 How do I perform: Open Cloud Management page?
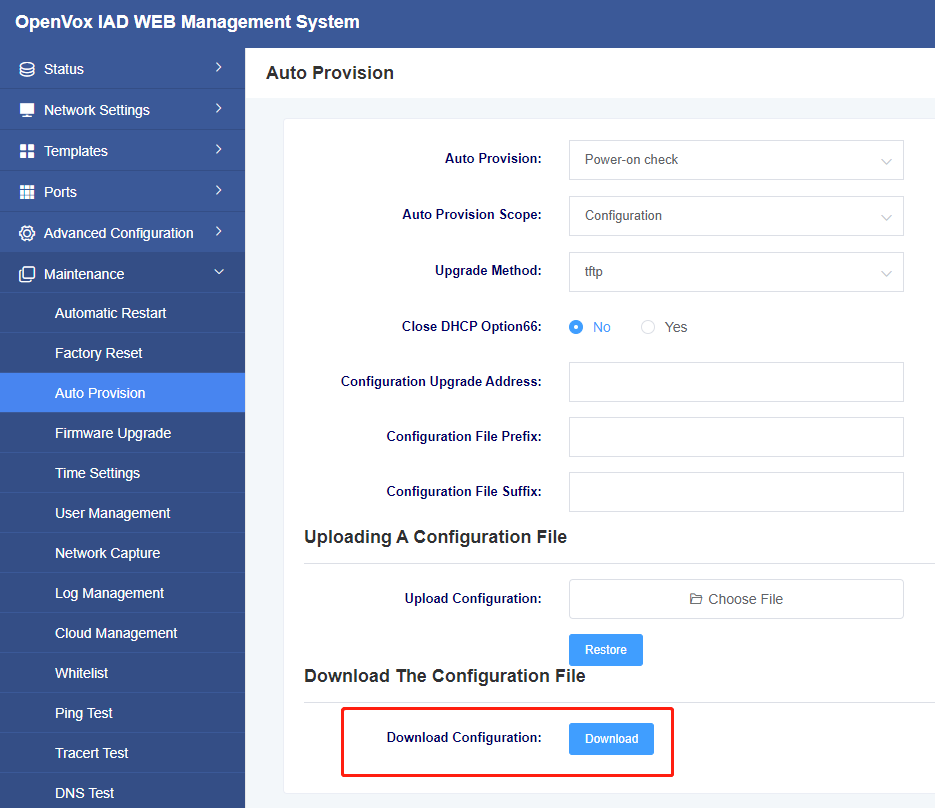122,633
